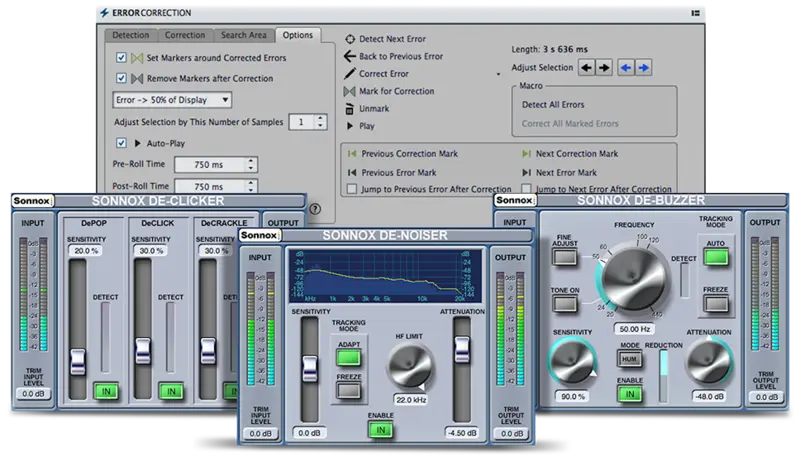Open the Search Area tab
Image resolution: width=800 pixels, height=467 pixels.
[245, 35]
